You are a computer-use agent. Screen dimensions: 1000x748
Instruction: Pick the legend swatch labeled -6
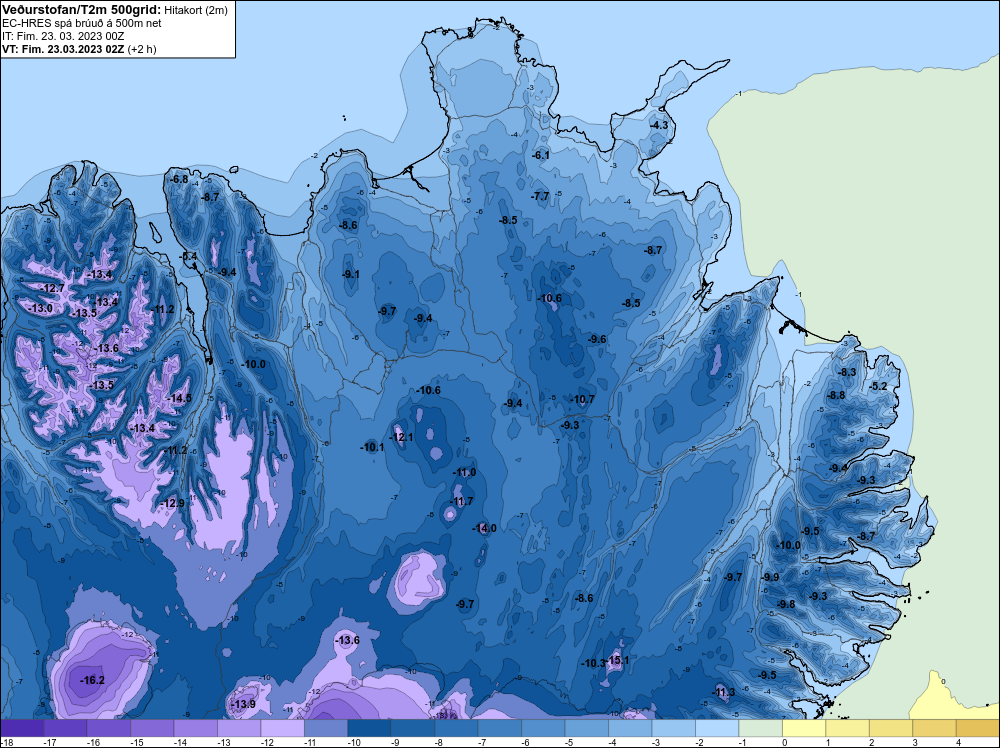click(543, 728)
